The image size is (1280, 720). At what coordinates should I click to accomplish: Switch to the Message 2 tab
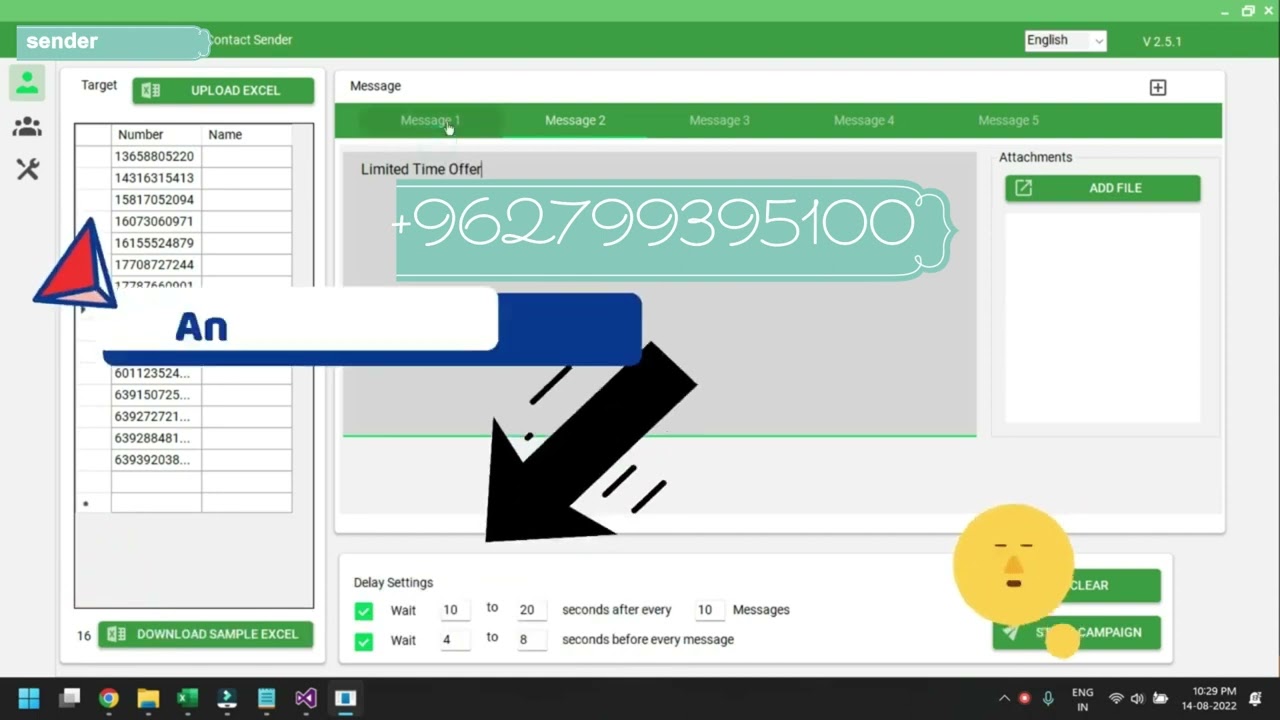point(575,120)
